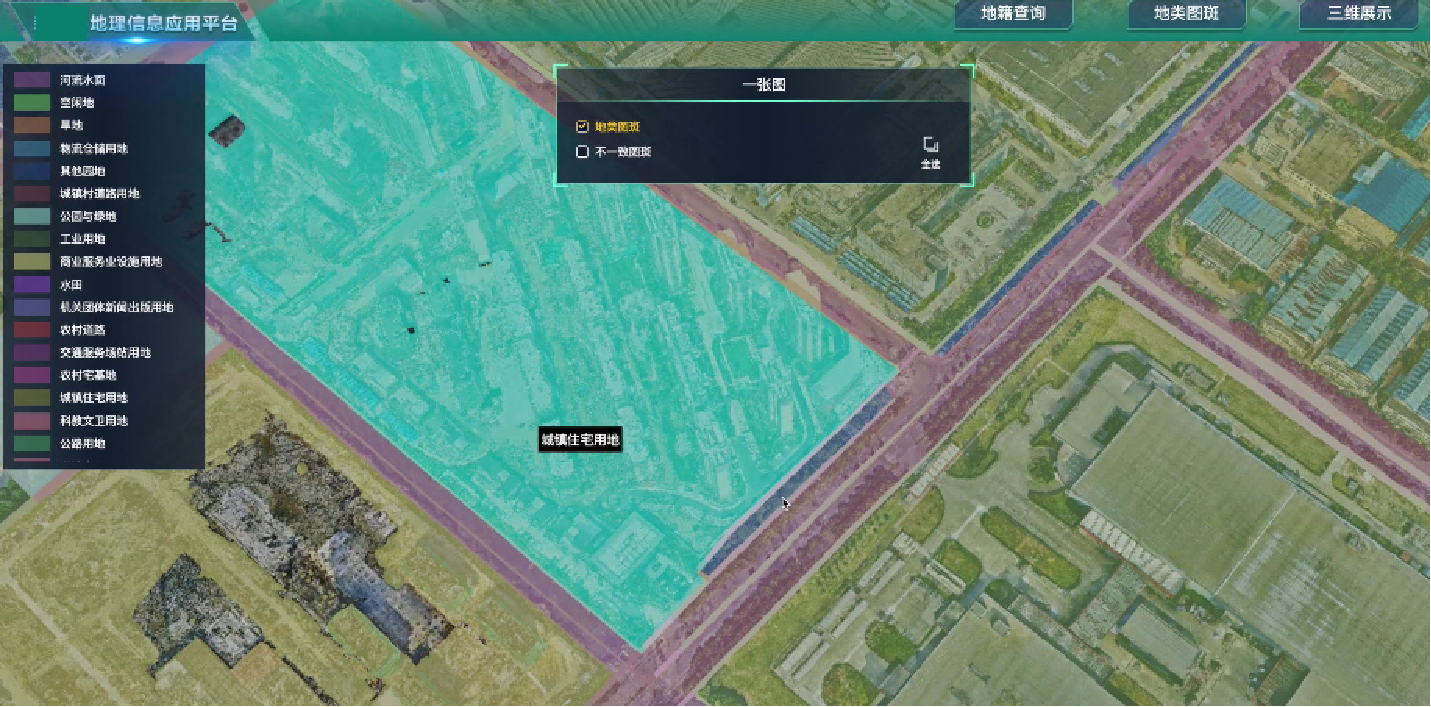Enable the 不一致图斑 checkbox
The width and height of the screenshot is (1431, 707).
[x=582, y=152]
